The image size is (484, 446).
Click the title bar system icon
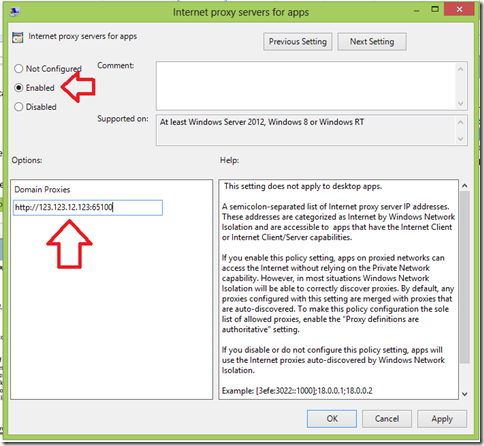point(15,12)
